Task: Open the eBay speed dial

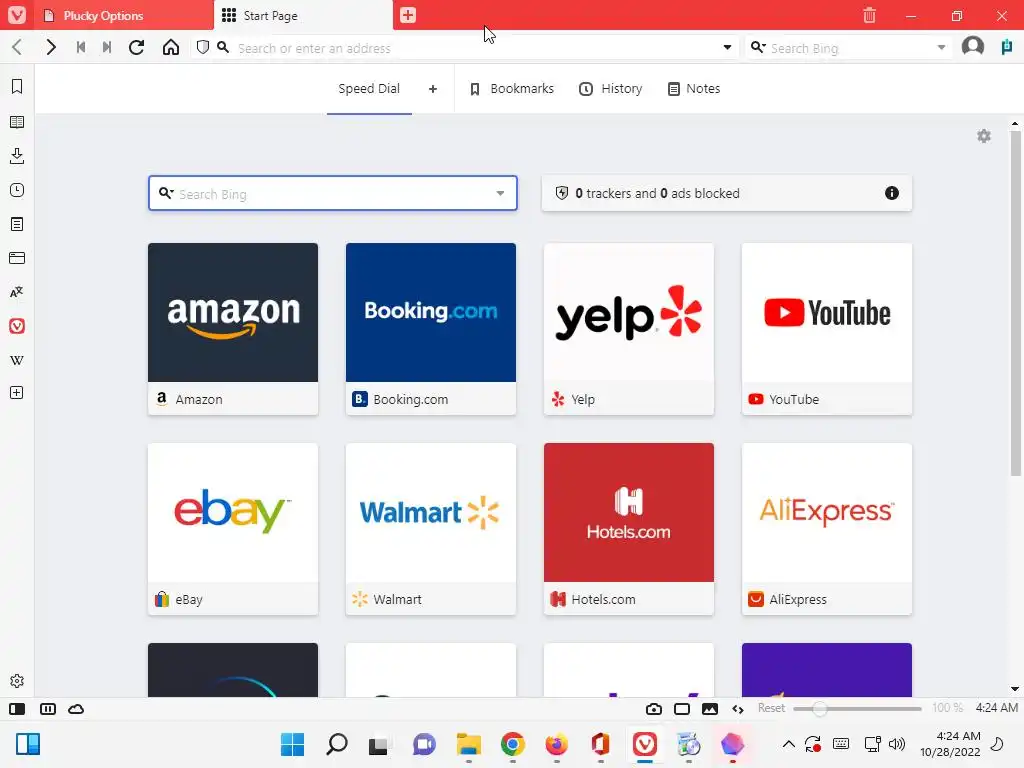Action: tap(233, 529)
